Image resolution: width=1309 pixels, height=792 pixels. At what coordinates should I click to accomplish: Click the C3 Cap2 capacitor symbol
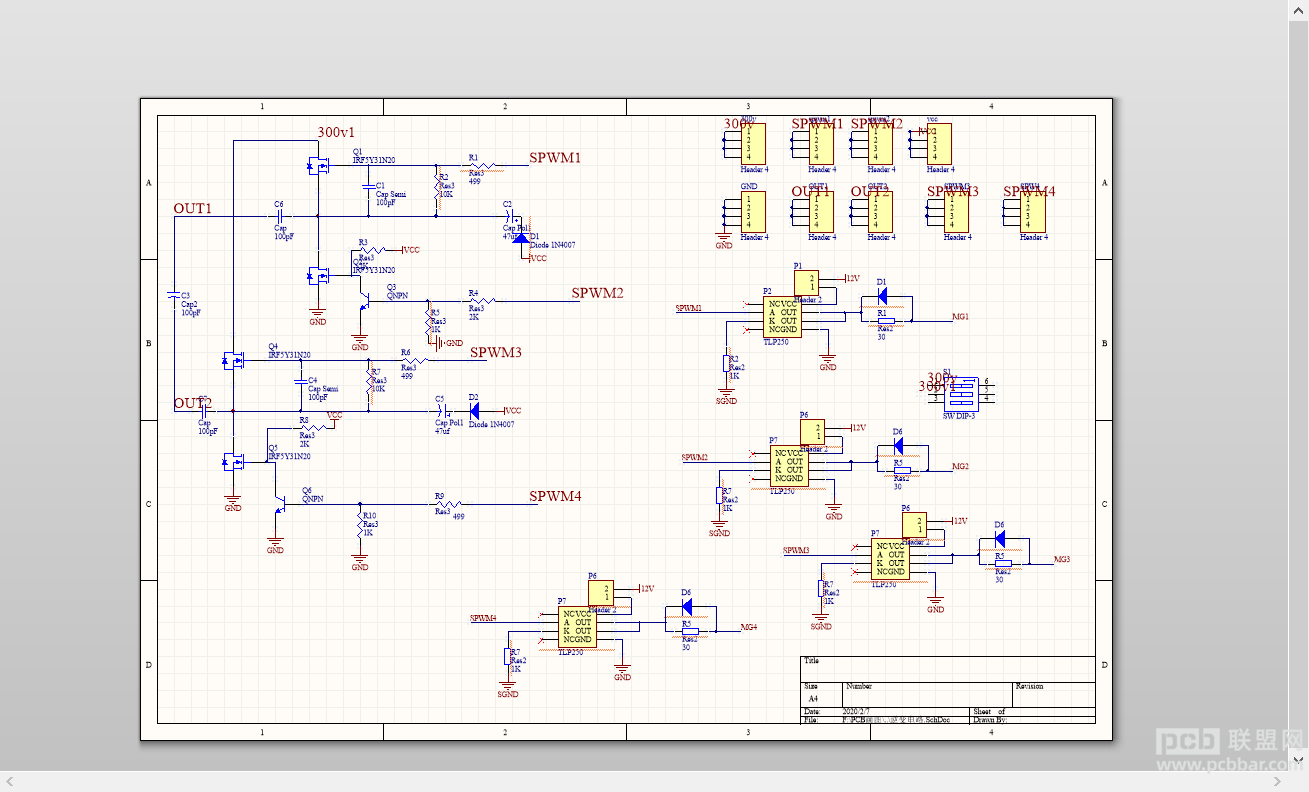(174, 295)
